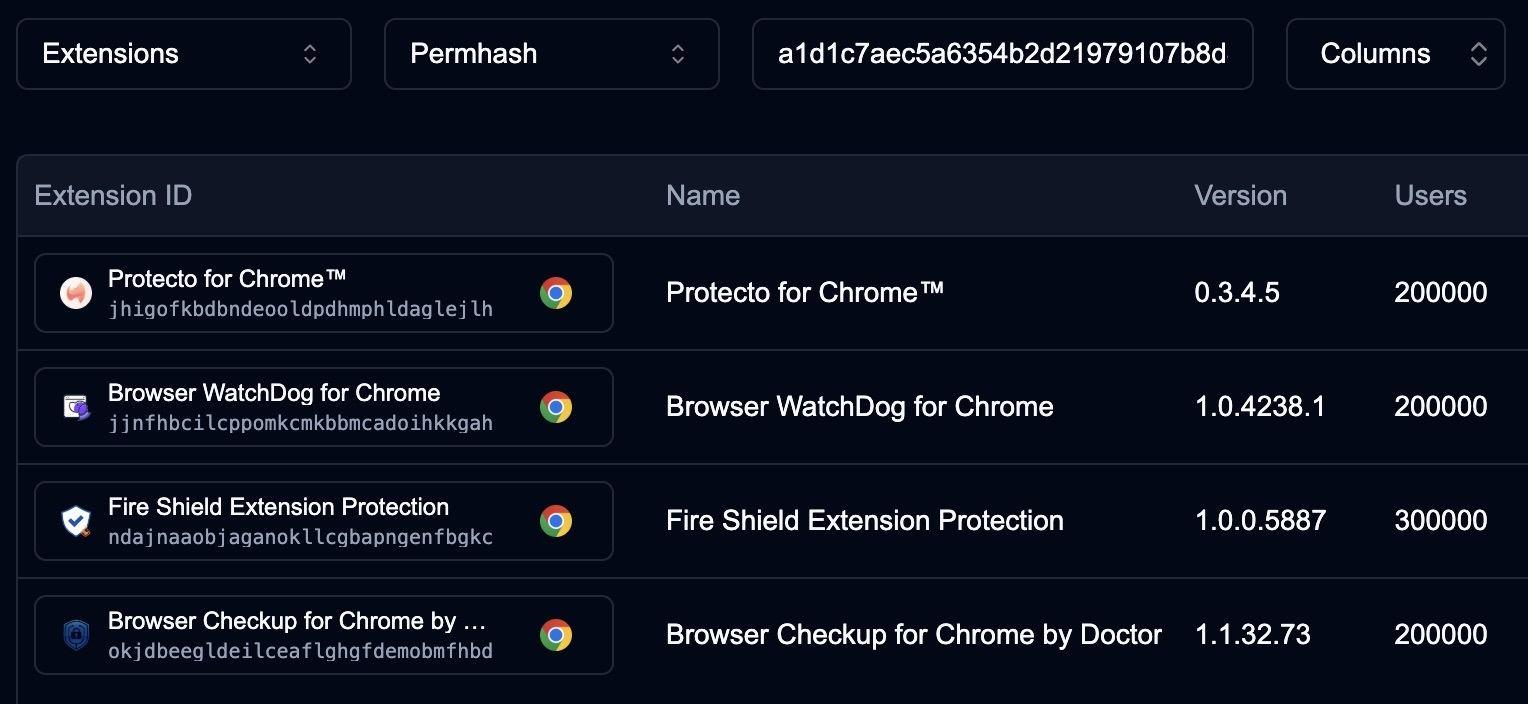Image resolution: width=1528 pixels, height=704 pixels.
Task: Click the permhash search input field
Action: click(1002, 54)
